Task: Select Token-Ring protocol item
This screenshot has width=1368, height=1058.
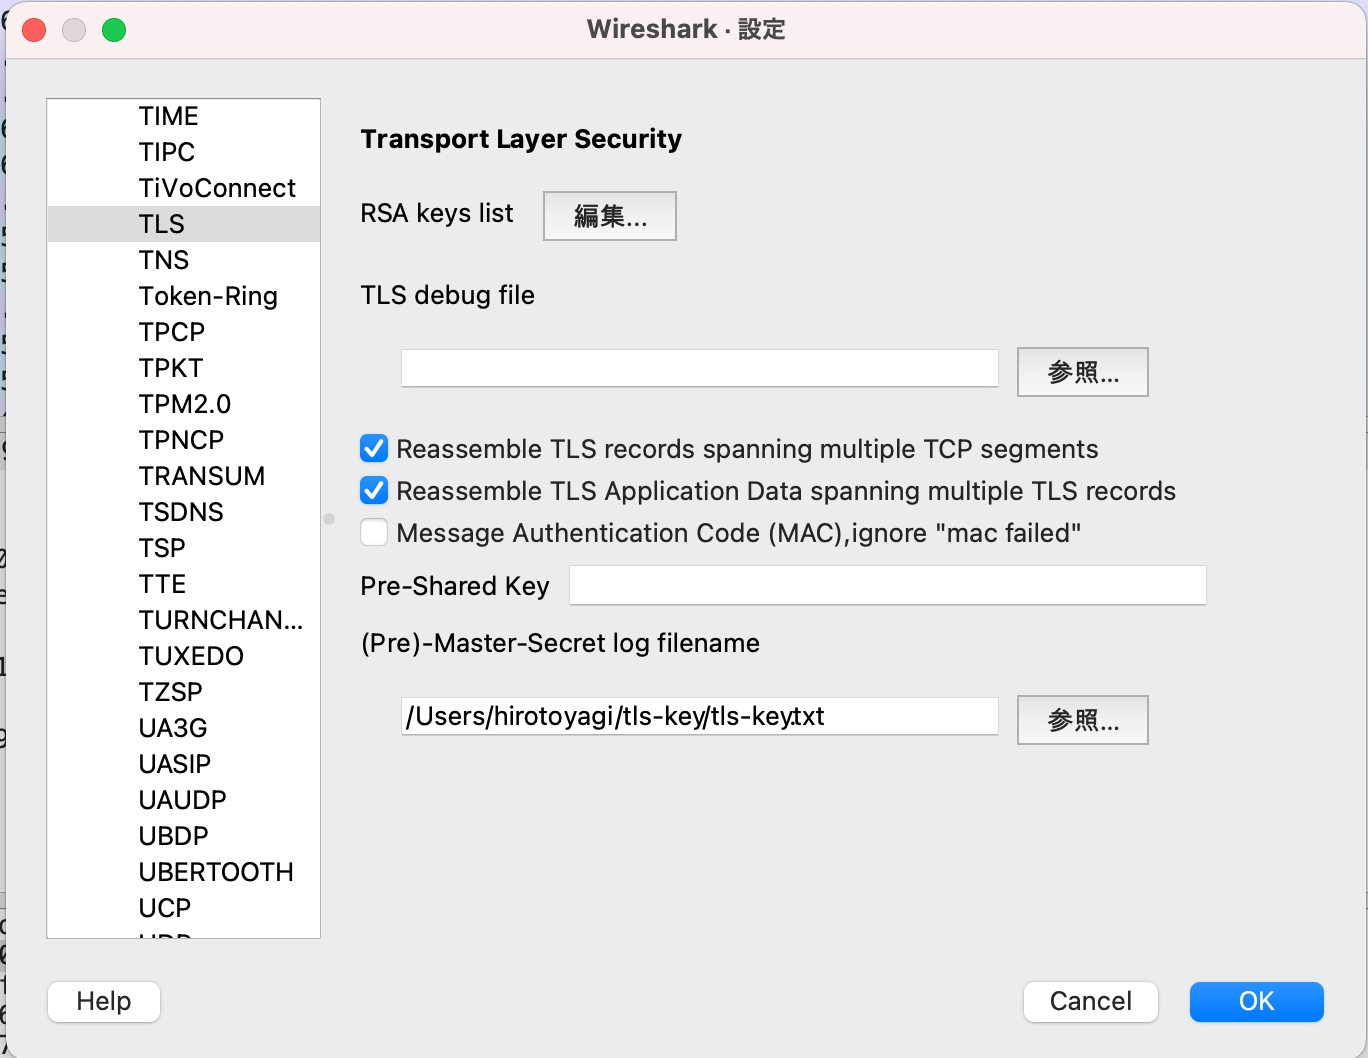Action: (208, 296)
